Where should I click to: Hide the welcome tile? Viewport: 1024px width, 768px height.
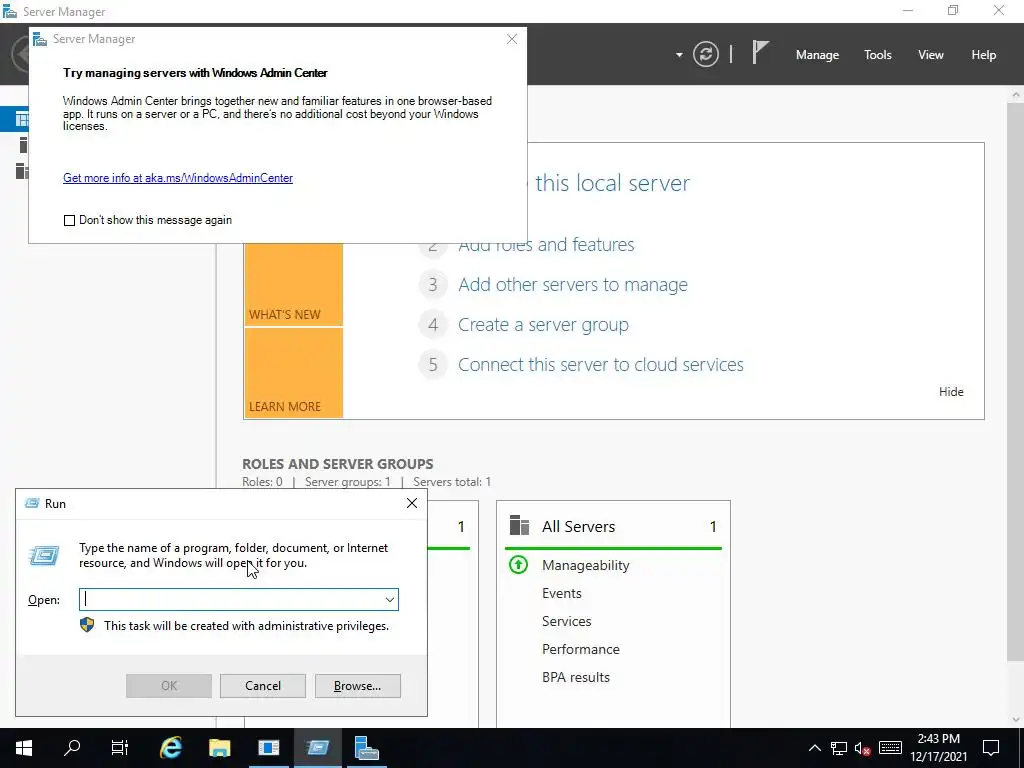pyautogui.click(x=951, y=392)
